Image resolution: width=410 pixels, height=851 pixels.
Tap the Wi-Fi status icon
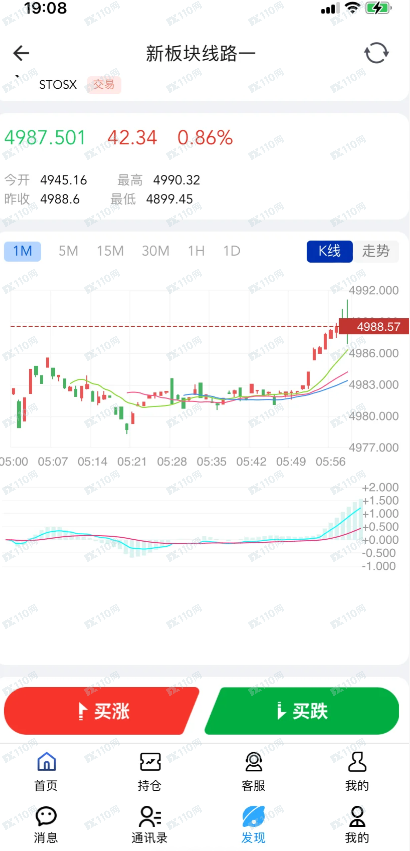point(352,8)
